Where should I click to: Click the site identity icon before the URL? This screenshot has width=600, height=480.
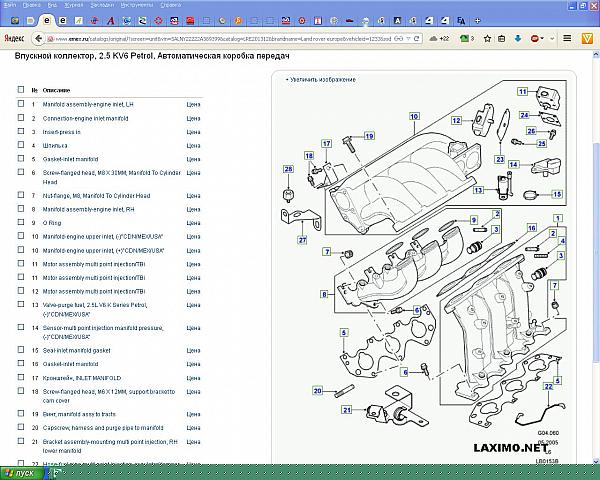50,39
